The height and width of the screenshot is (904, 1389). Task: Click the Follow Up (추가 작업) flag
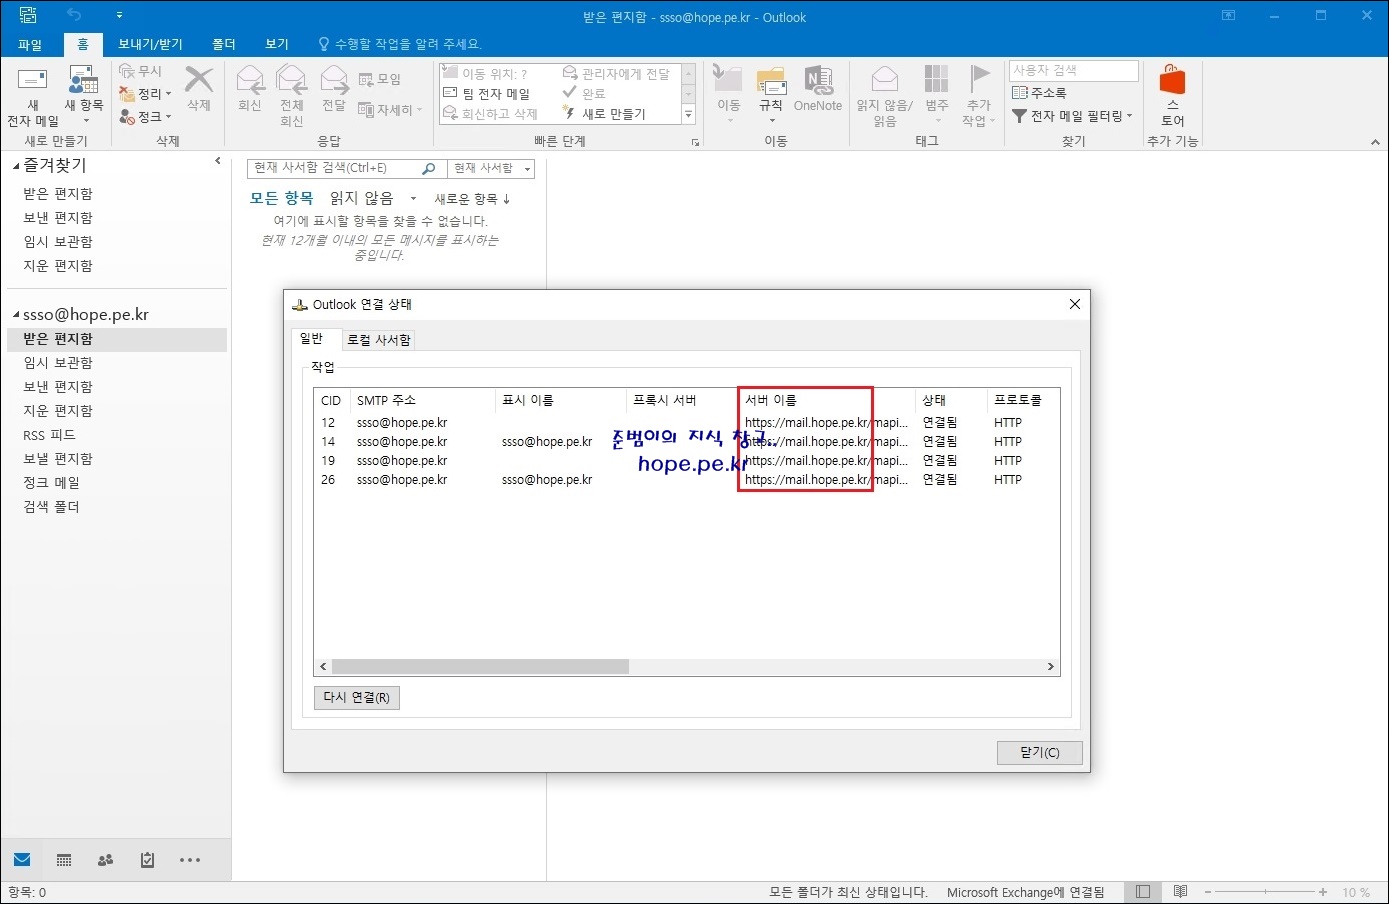coord(979,80)
